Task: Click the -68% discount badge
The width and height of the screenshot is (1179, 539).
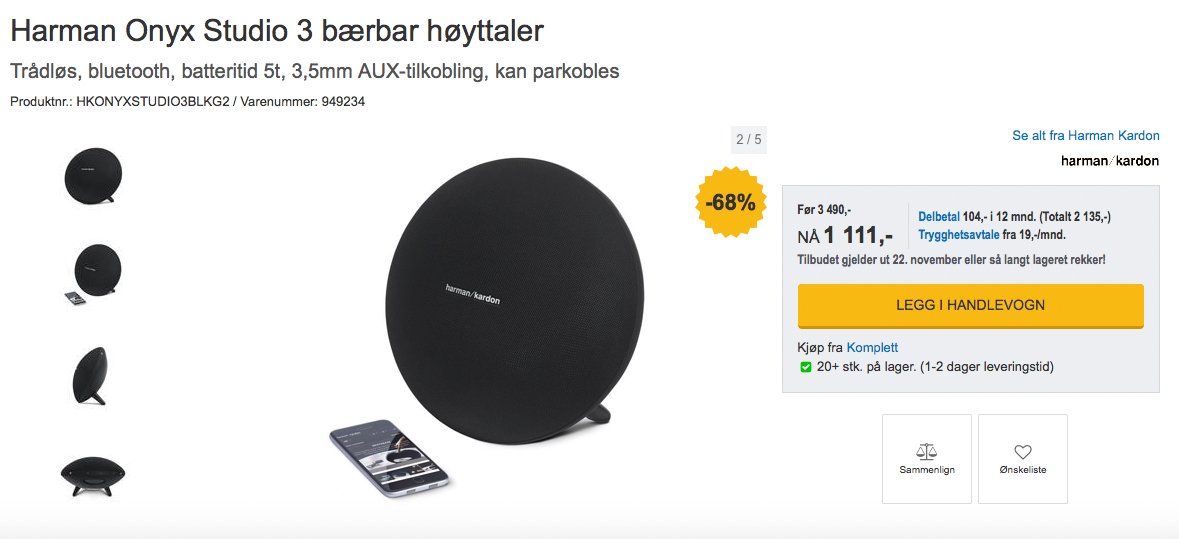Action: [731, 203]
